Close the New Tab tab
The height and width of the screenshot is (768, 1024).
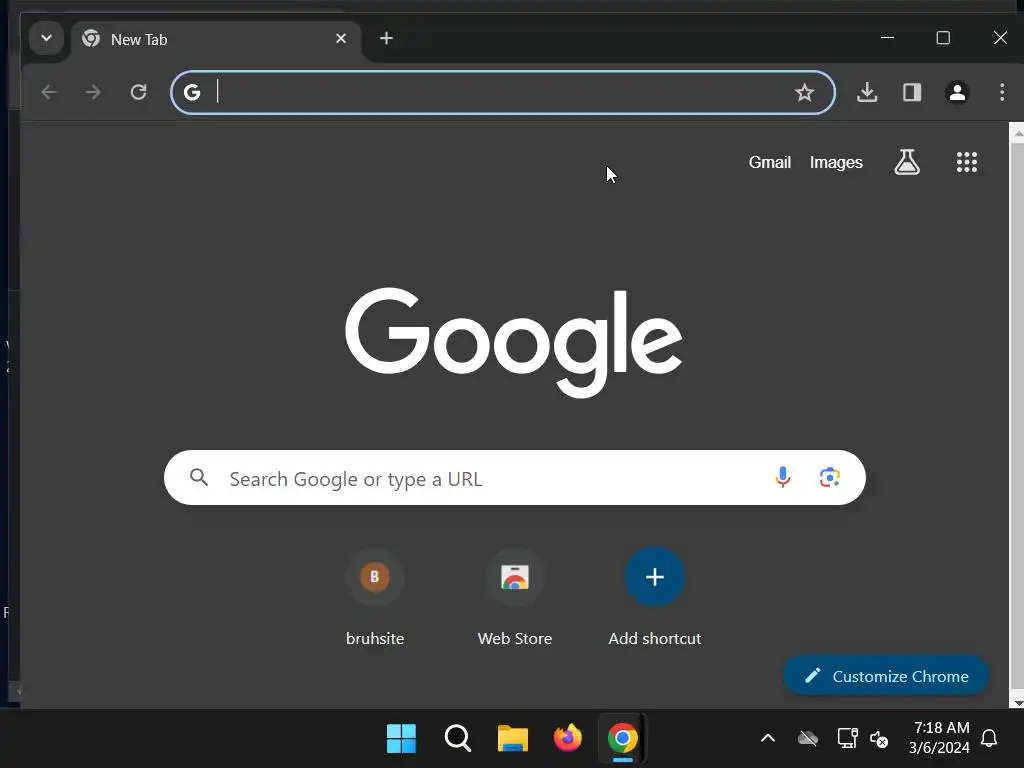pos(341,39)
